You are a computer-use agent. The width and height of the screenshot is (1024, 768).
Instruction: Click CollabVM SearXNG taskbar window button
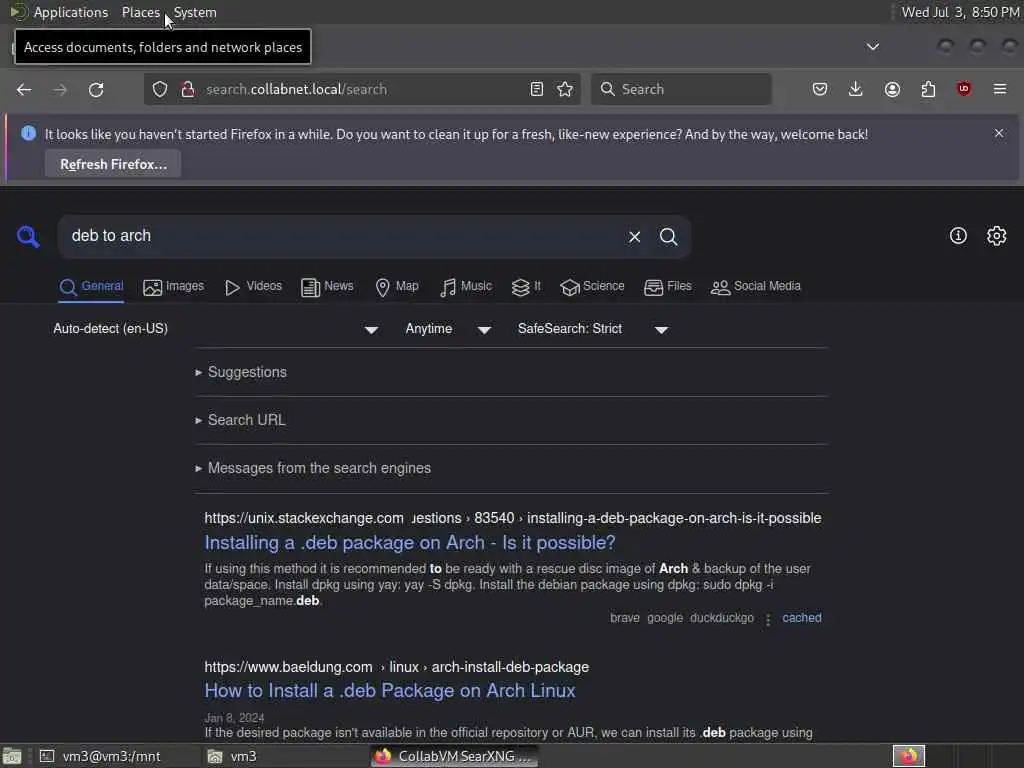pyautogui.click(x=455, y=756)
